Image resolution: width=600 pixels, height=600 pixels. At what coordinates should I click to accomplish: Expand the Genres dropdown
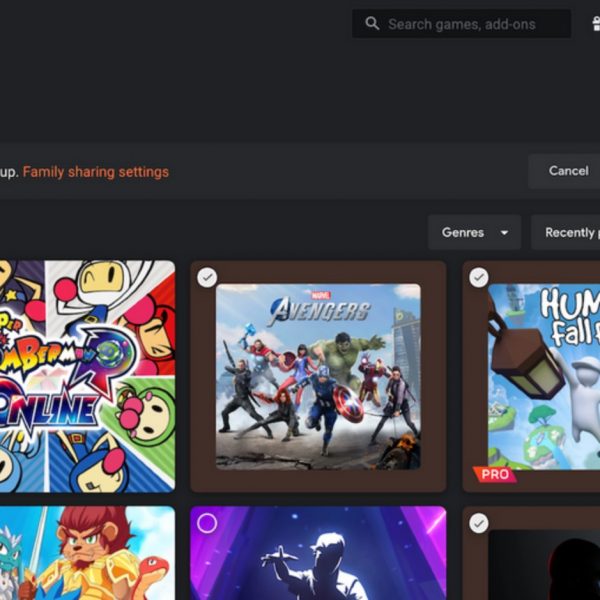474,232
